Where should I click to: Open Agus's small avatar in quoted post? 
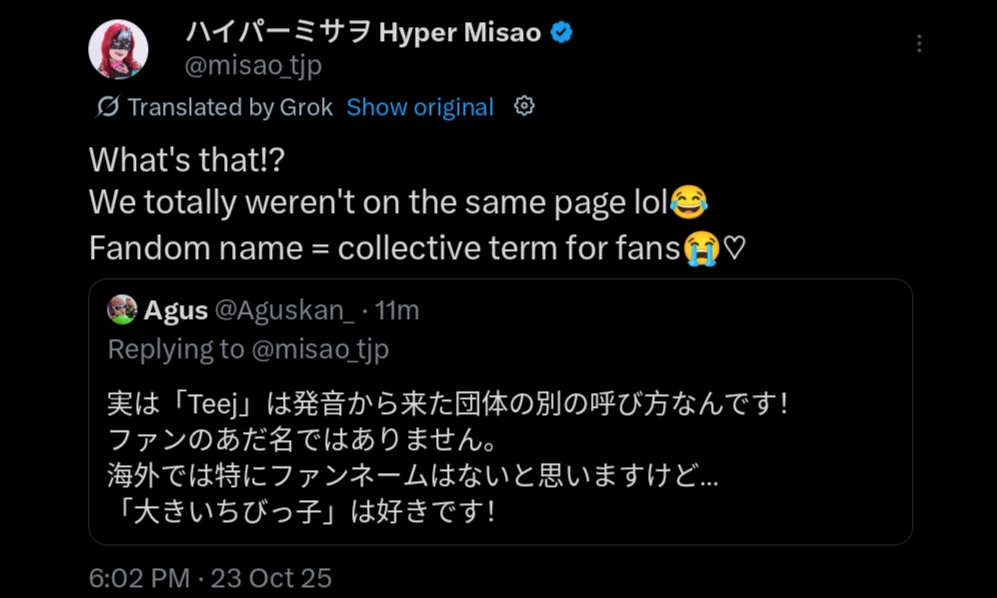click(x=122, y=310)
